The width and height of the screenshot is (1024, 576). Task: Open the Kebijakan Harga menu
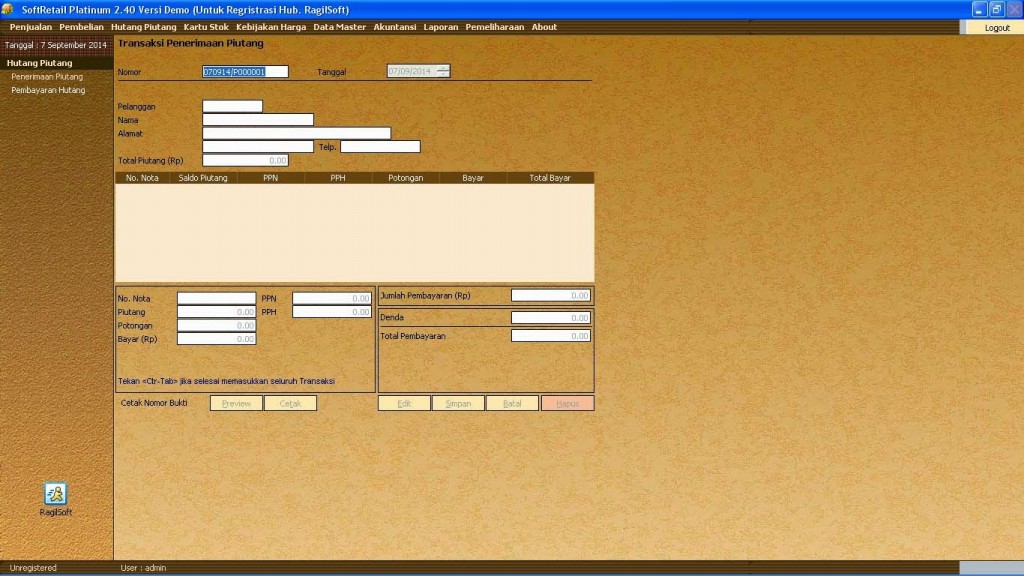[270, 27]
